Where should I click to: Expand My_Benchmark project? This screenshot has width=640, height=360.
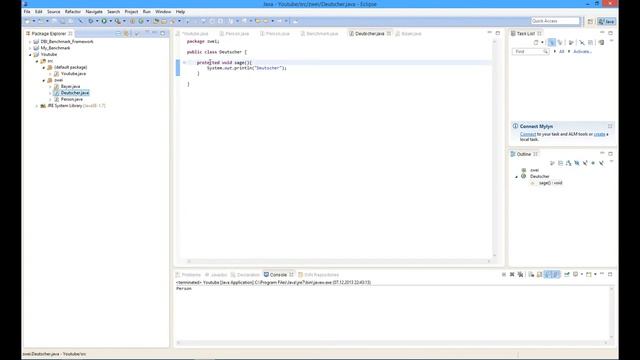(30, 48)
